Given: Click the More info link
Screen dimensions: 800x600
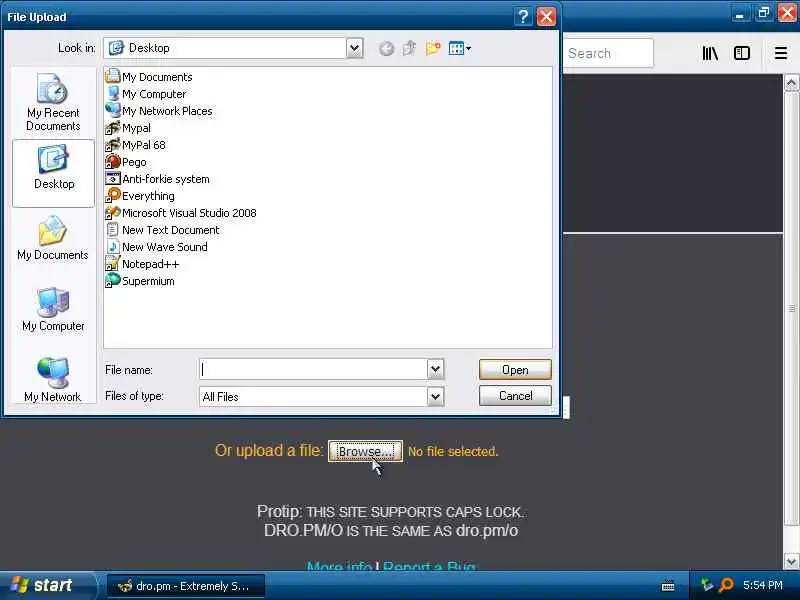Looking at the screenshot, I should tap(339, 566).
